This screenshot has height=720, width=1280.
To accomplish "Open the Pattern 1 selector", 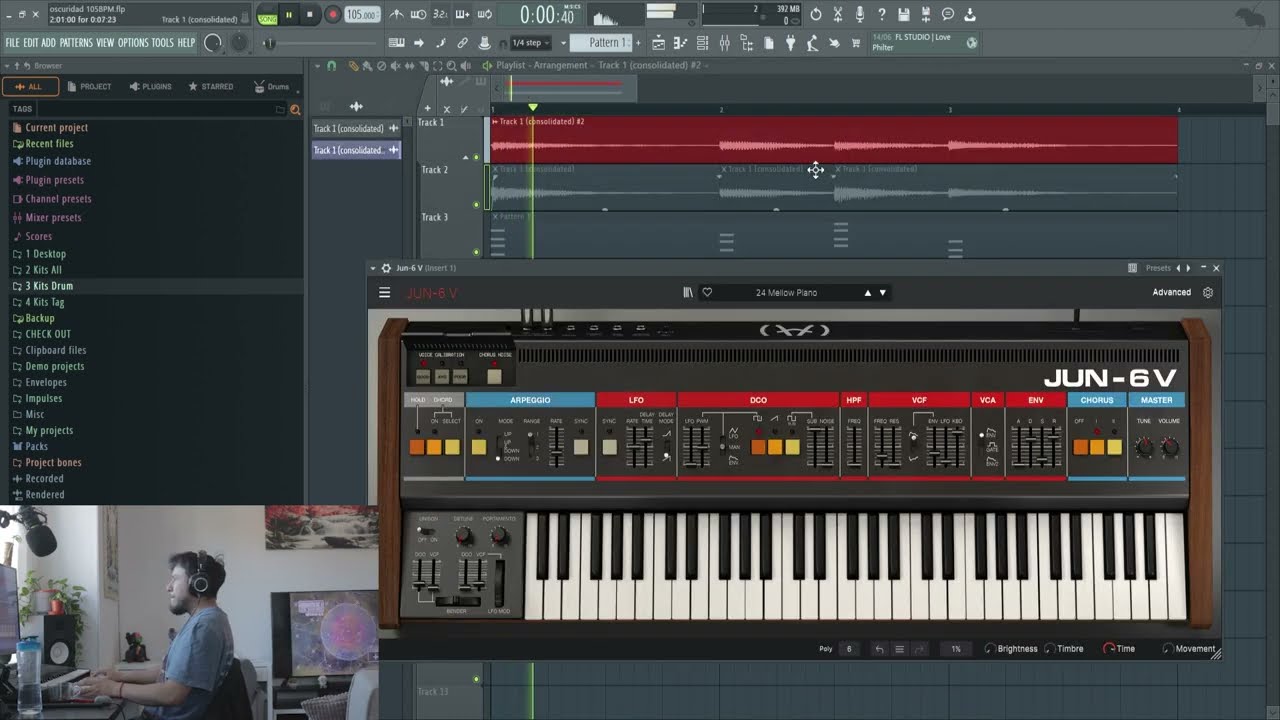I will pos(601,43).
